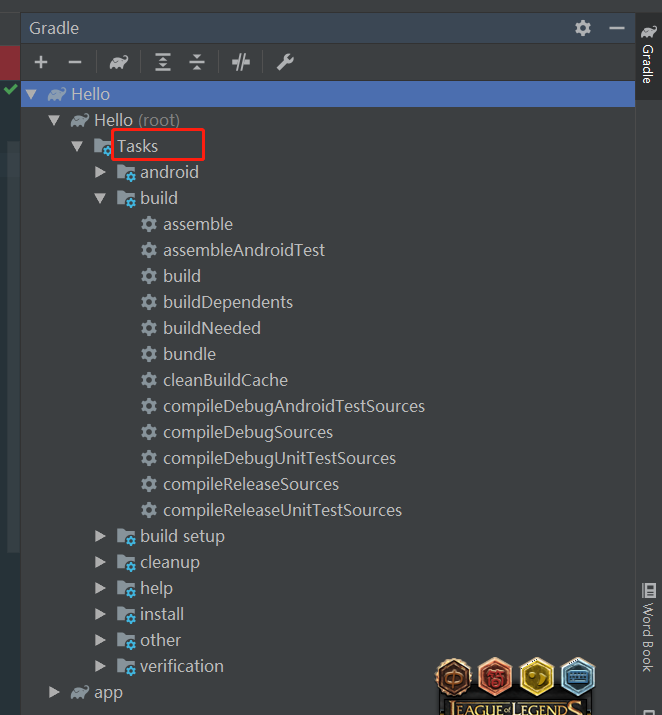Select the top Hello project row

click(x=328, y=94)
